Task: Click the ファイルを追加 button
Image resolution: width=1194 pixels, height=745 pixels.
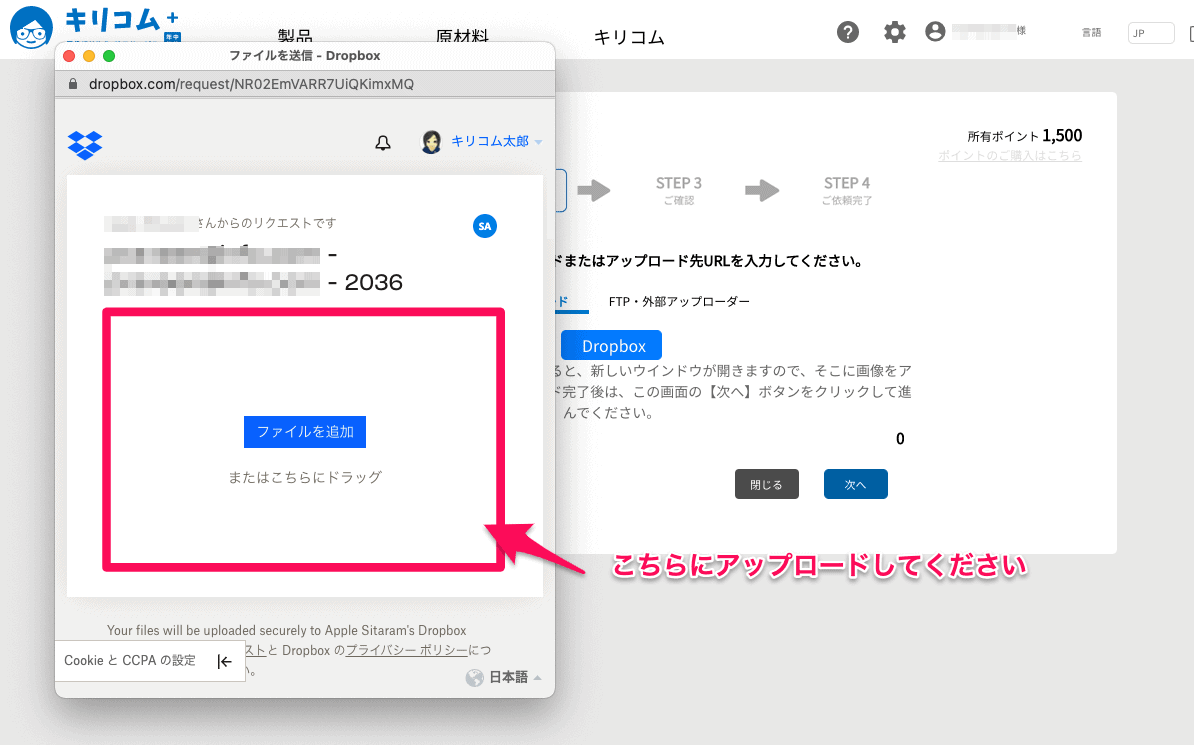Action: (x=305, y=432)
